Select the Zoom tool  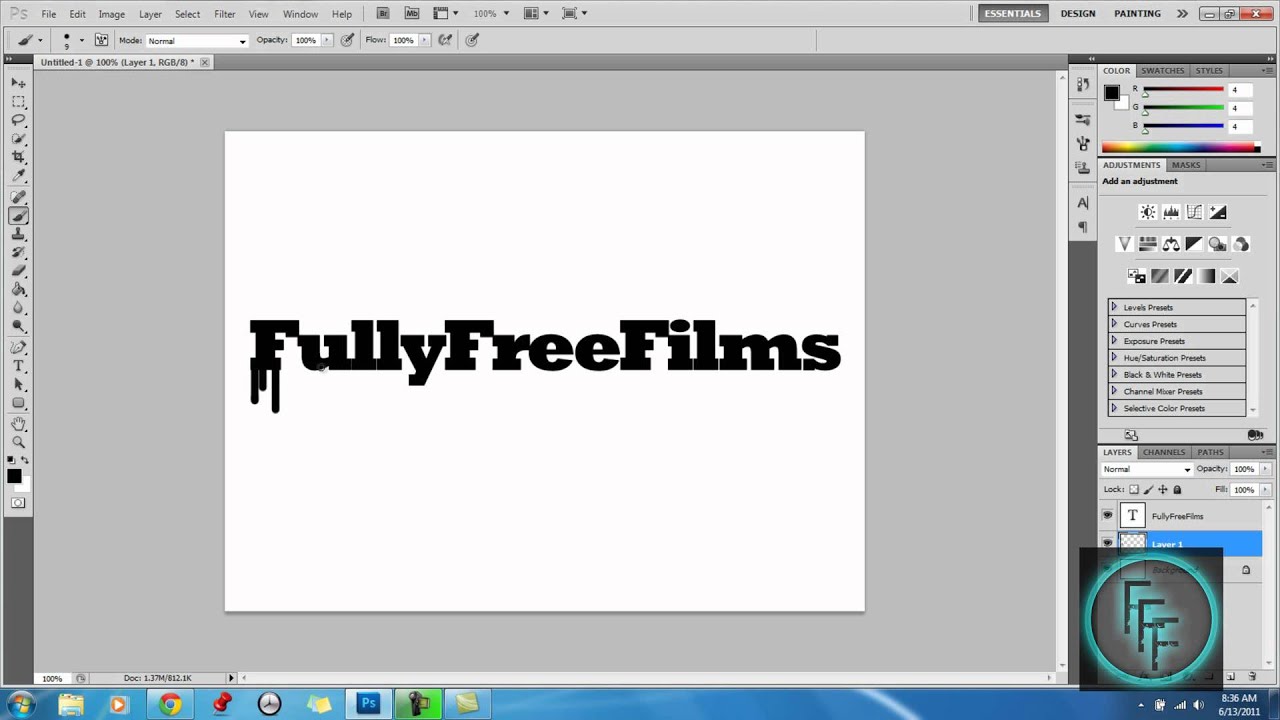pos(18,442)
